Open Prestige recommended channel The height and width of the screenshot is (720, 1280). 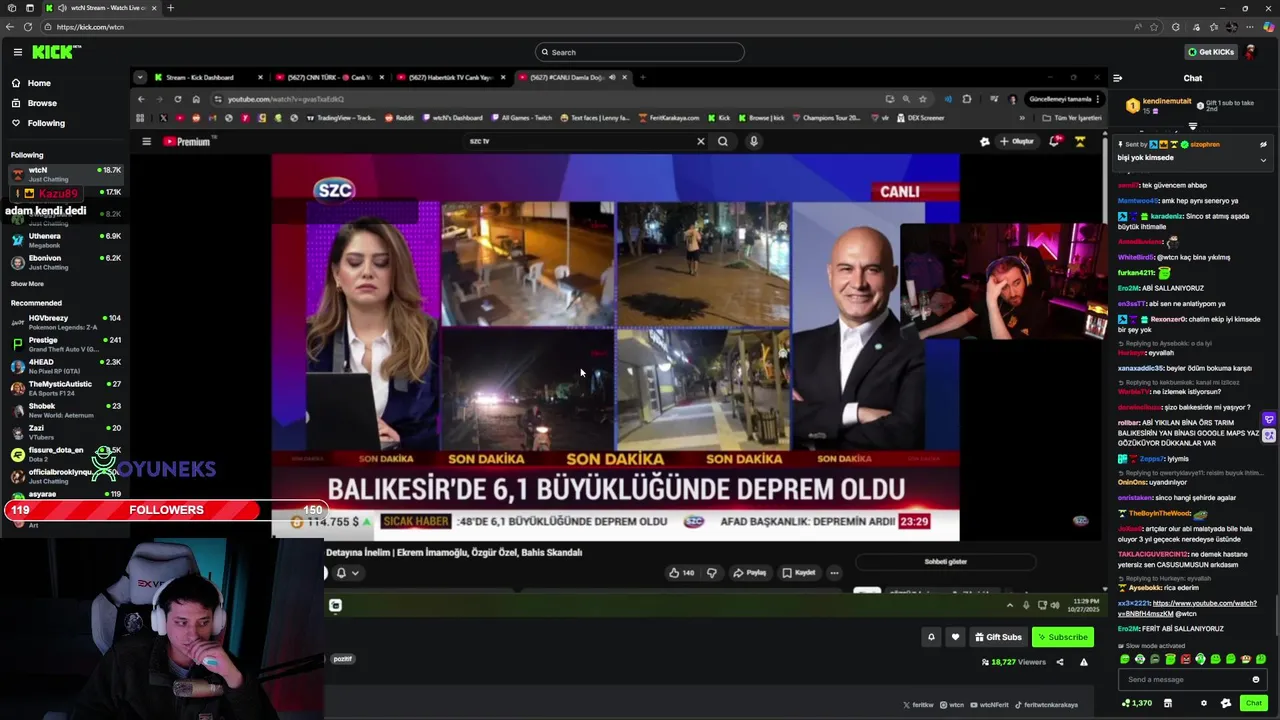(65, 344)
